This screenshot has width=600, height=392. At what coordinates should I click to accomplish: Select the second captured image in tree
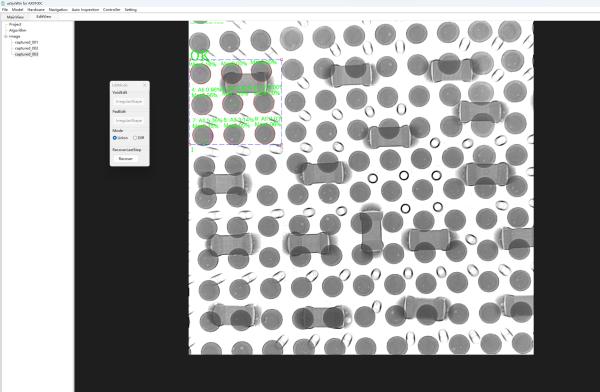pyautogui.click(x=26, y=49)
